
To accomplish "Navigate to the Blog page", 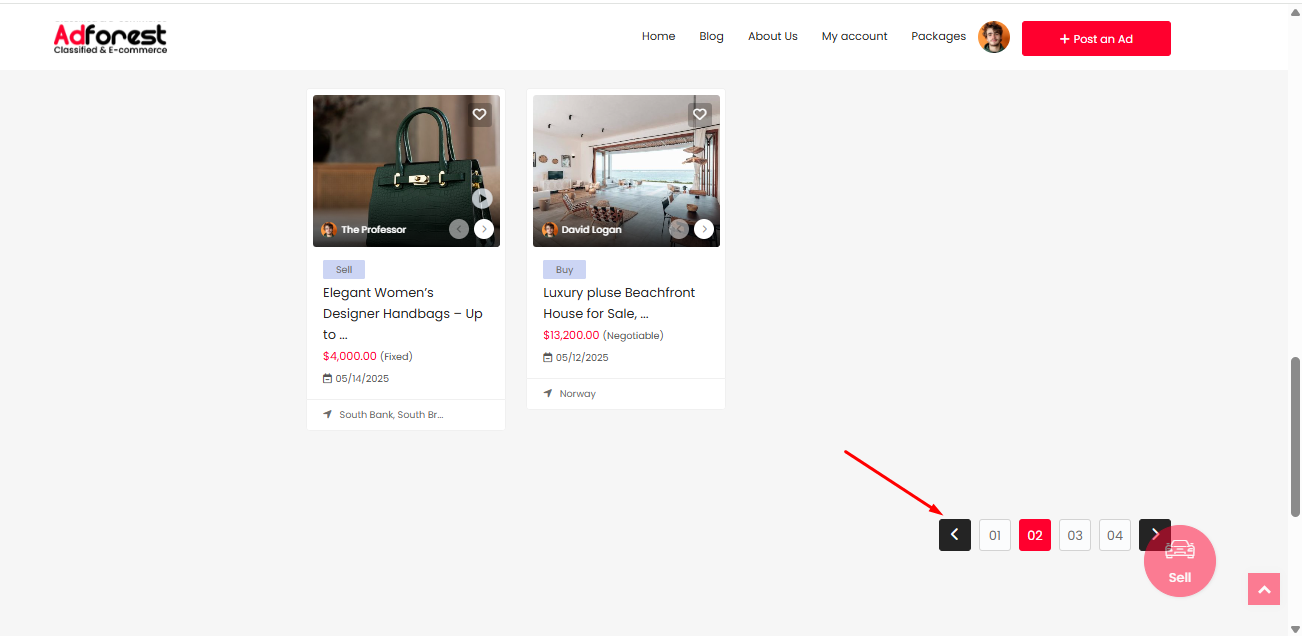I will click(711, 37).
